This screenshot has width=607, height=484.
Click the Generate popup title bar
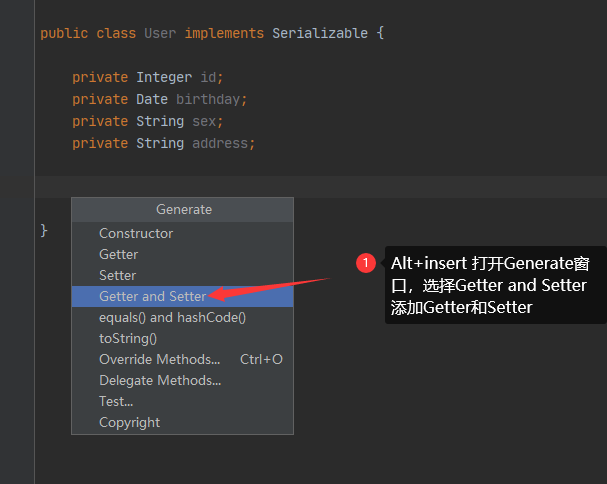(x=183, y=209)
